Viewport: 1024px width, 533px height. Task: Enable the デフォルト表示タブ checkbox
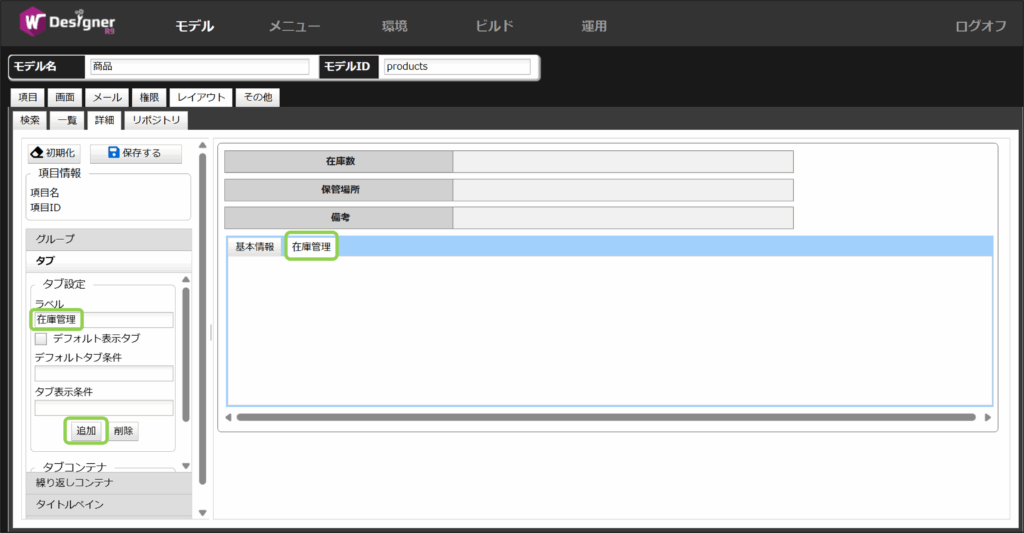[42, 339]
